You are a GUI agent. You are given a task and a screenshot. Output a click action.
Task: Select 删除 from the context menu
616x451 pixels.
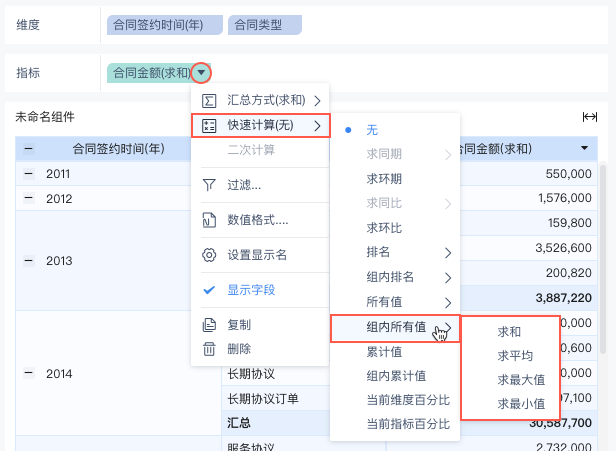tap(260, 349)
